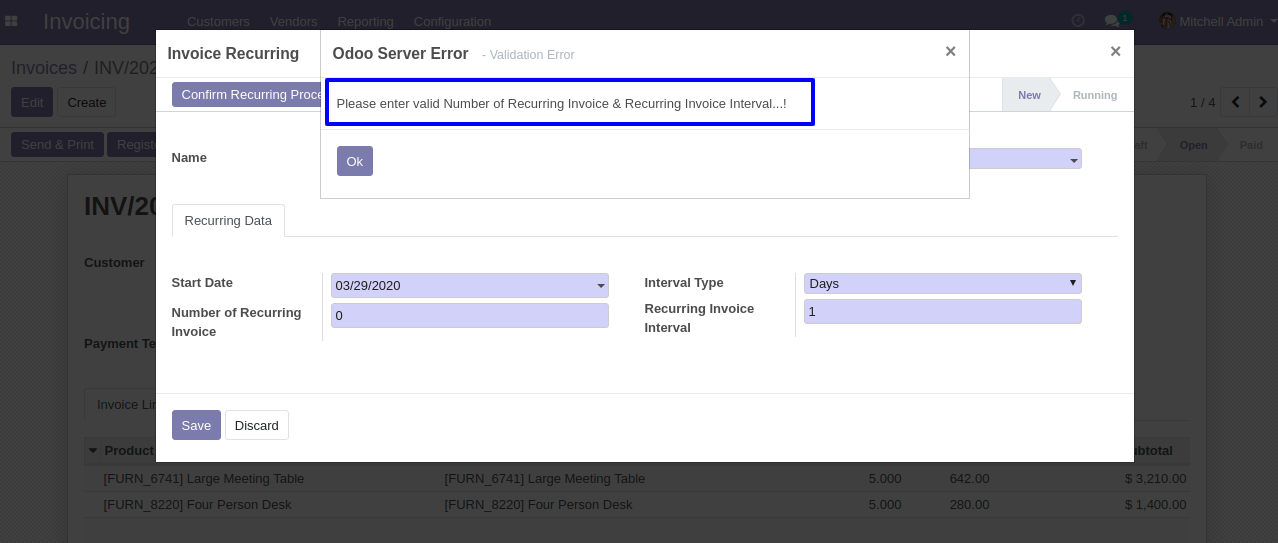Open the Interval Type Days dropdown
Screen dimensions: 1278x543
pyautogui.click(x=942, y=284)
